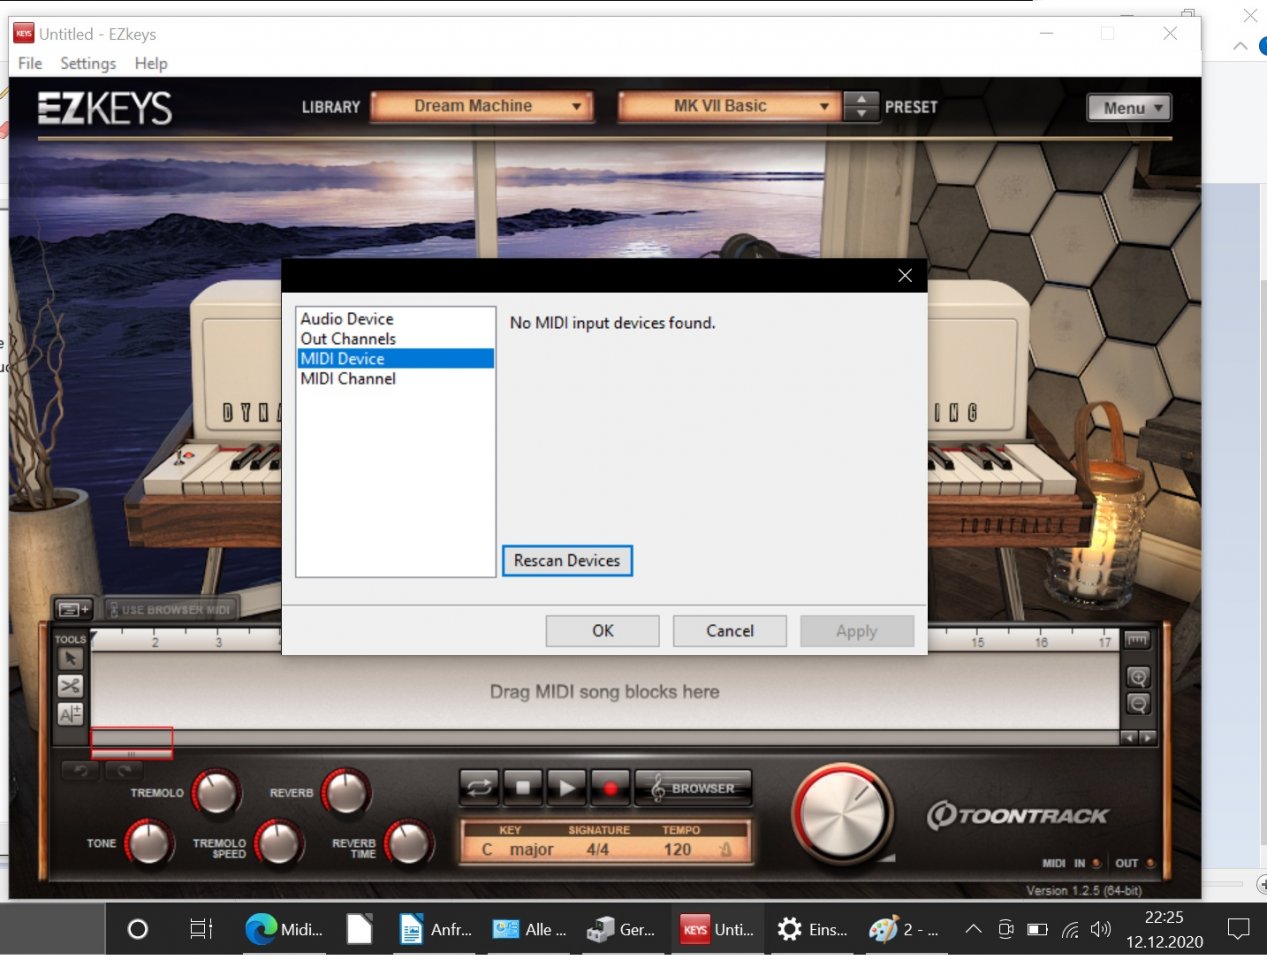The width and height of the screenshot is (1267, 960).
Task: Click the tempo value 120
Action: point(677,850)
